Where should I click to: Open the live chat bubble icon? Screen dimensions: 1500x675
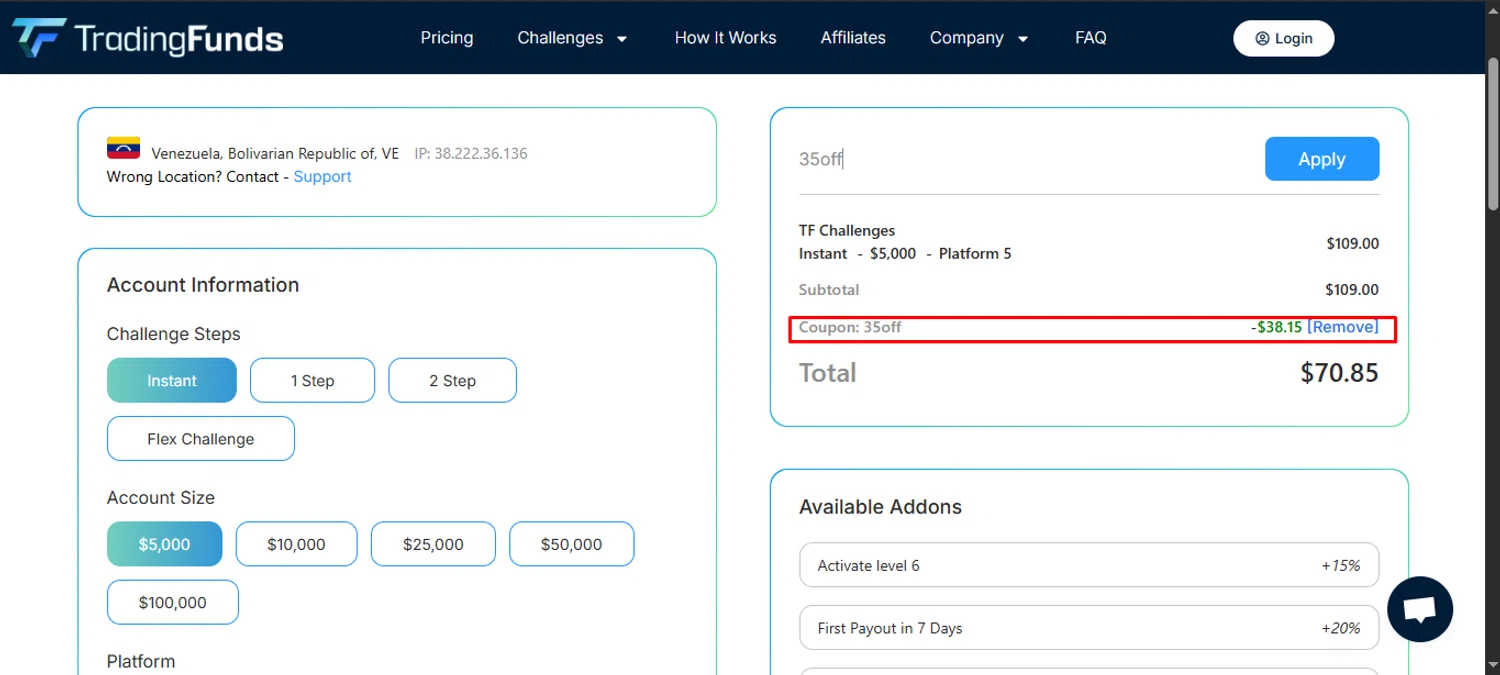click(x=1420, y=609)
